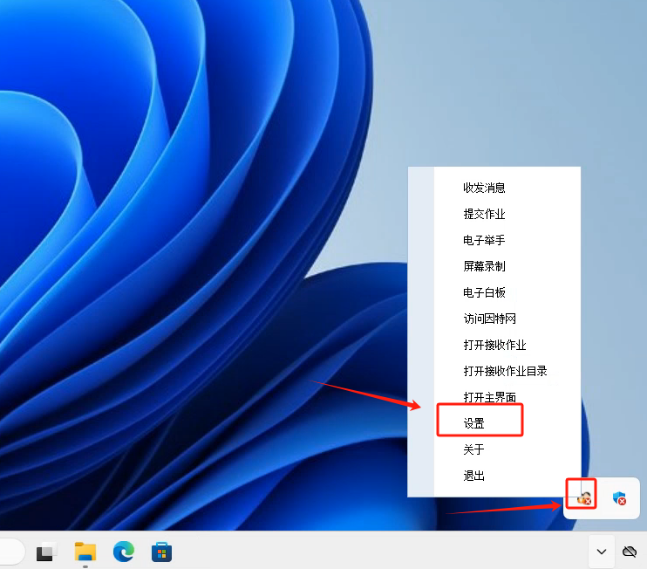The width and height of the screenshot is (647, 569).
Task: Start 屏幕录制 from the menu
Action: [484, 266]
